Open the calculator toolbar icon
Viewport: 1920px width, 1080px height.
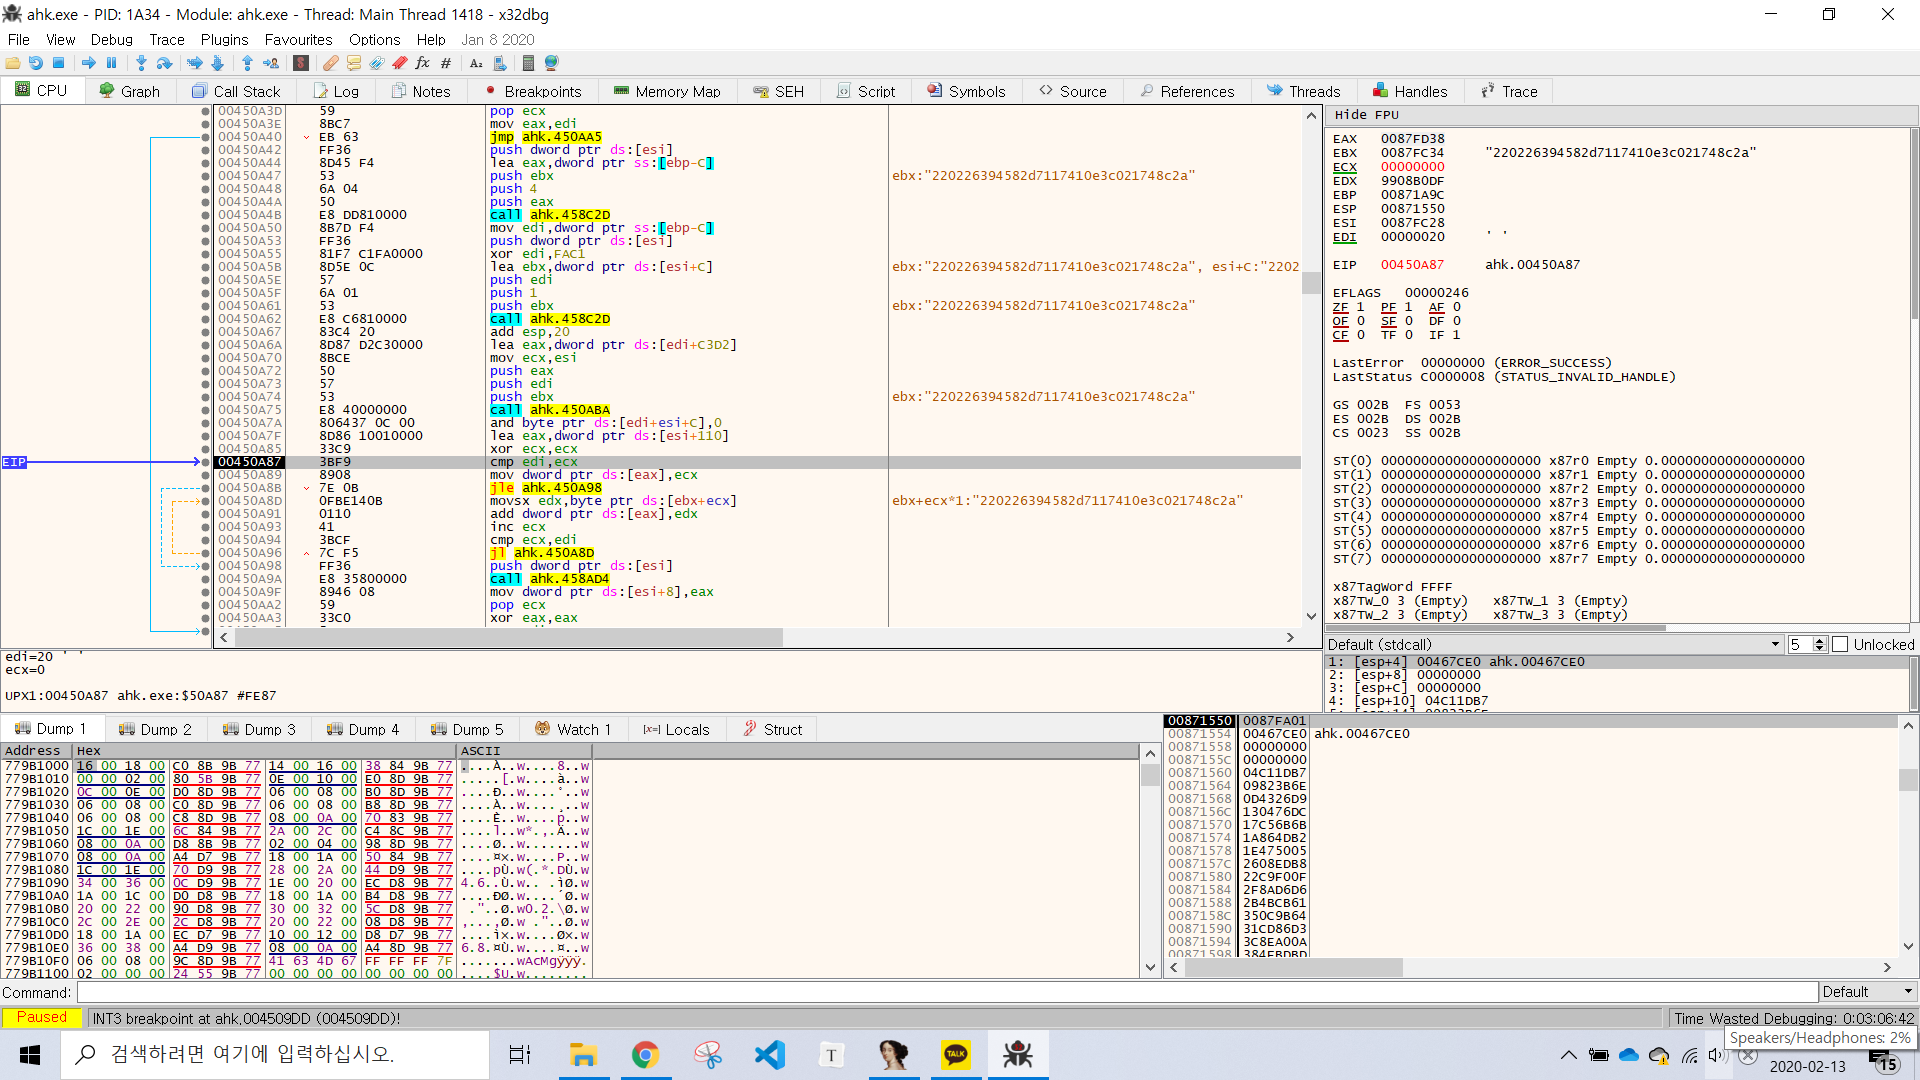click(528, 63)
